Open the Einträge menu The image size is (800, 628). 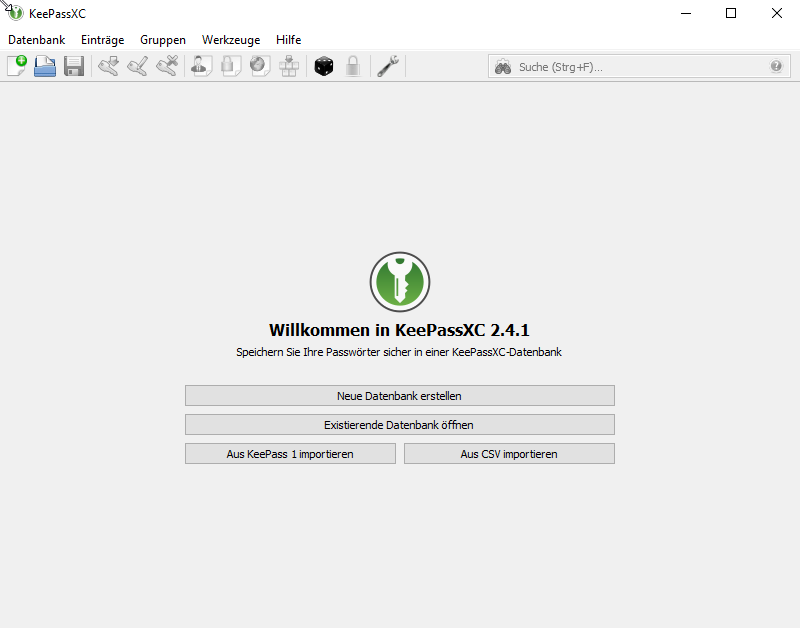tap(103, 40)
